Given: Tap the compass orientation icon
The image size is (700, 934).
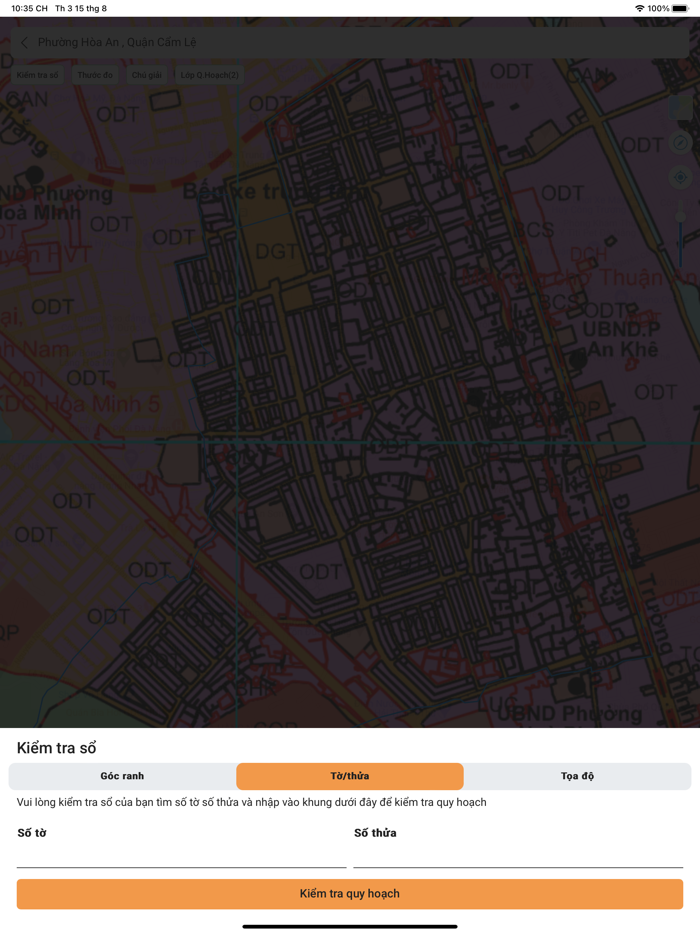Looking at the screenshot, I should tap(680, 143).
